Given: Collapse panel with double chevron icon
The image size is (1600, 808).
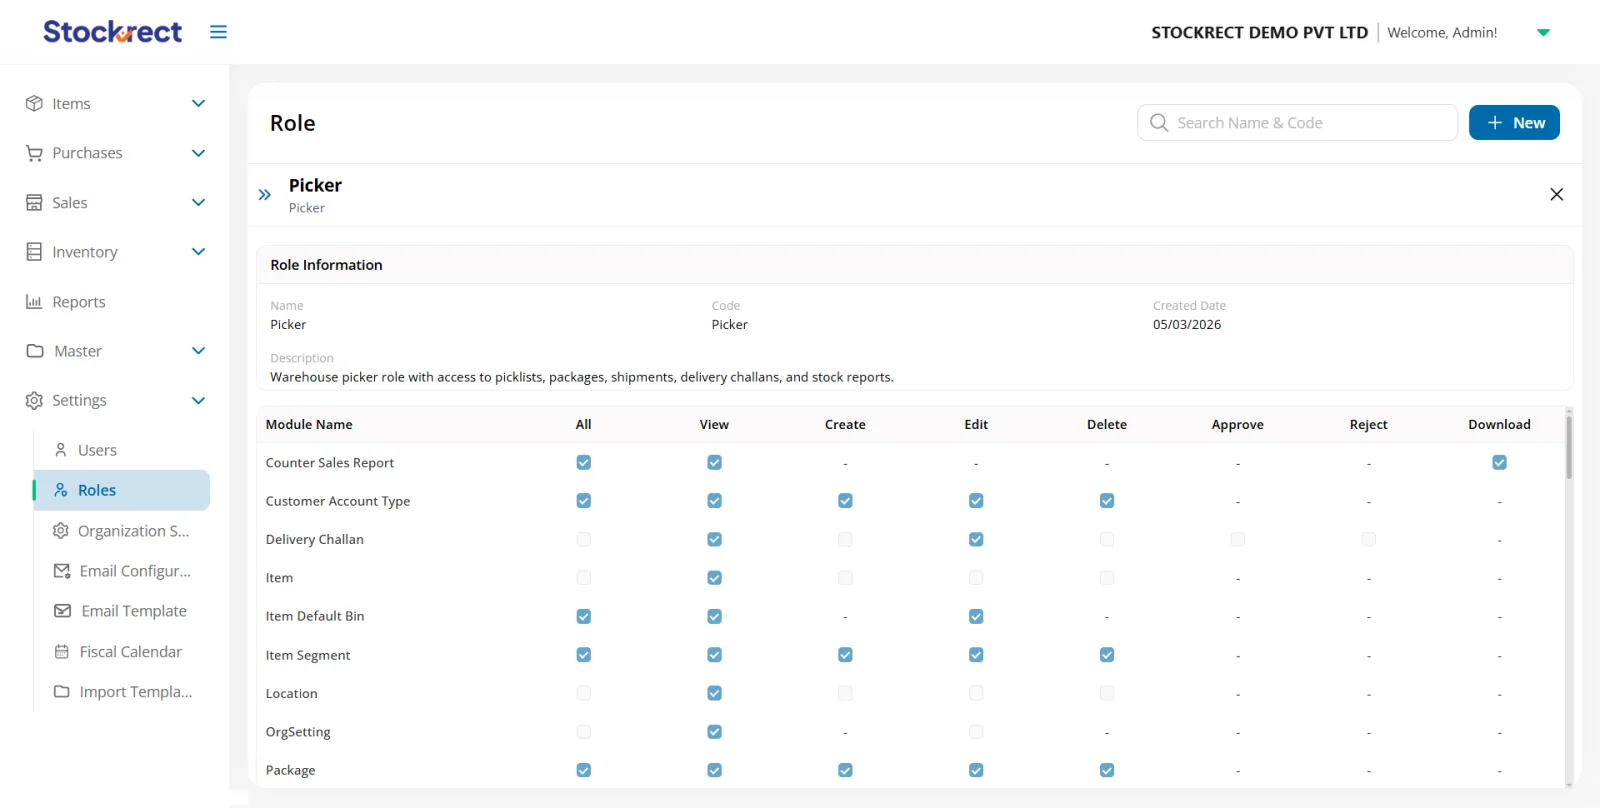Looking at the screenshot, I should pyautogui.click(x=265, y=195).
